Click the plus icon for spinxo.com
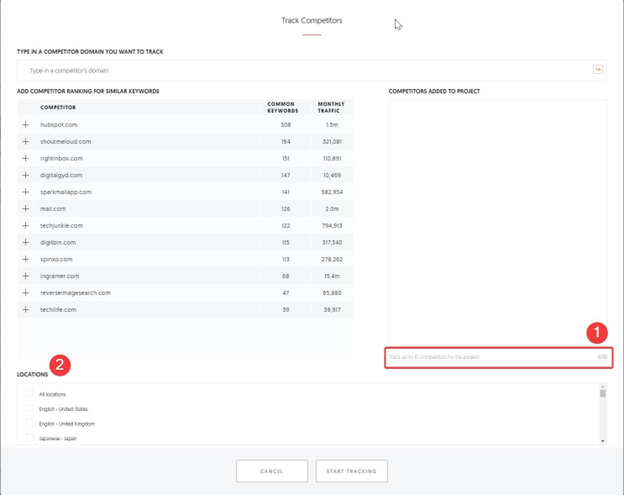The height and width of the screenshot is (495, 624). point(26,259)
